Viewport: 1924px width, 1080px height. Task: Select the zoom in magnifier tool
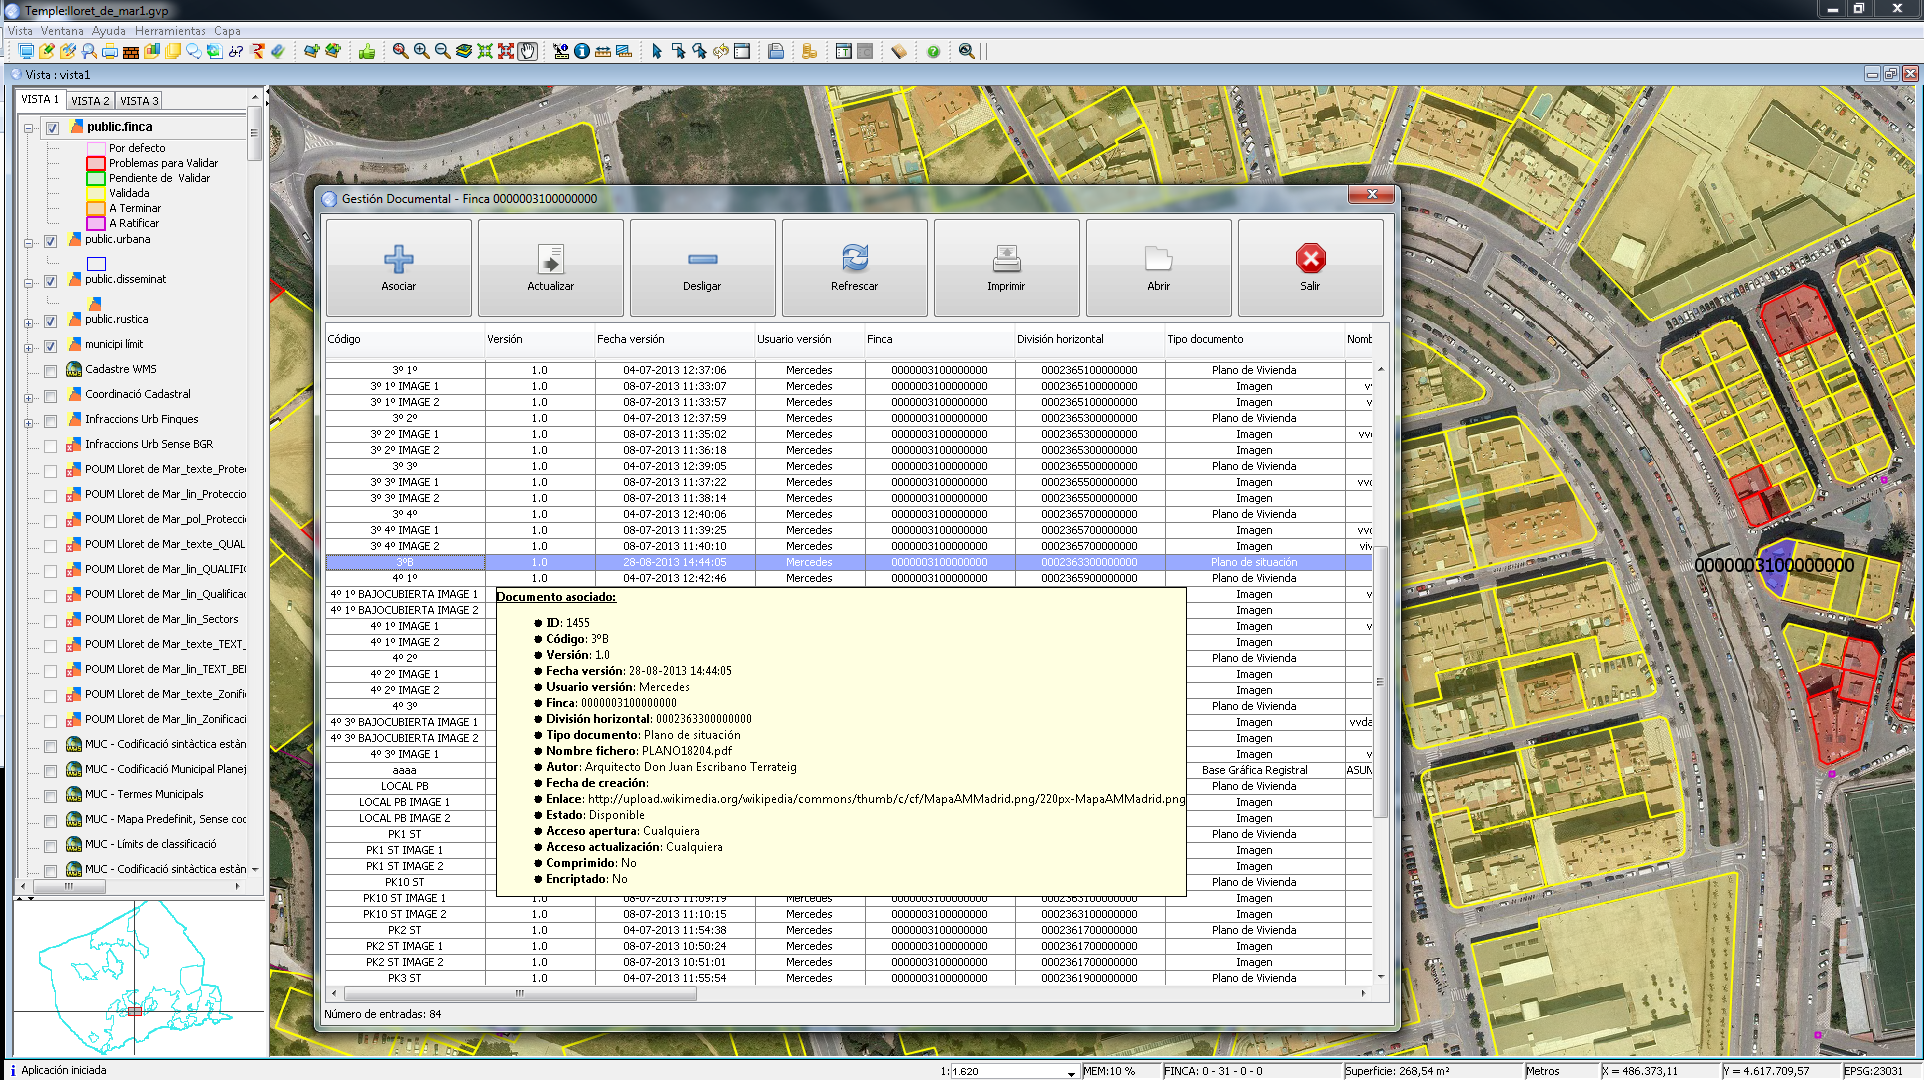coord(421,51)
